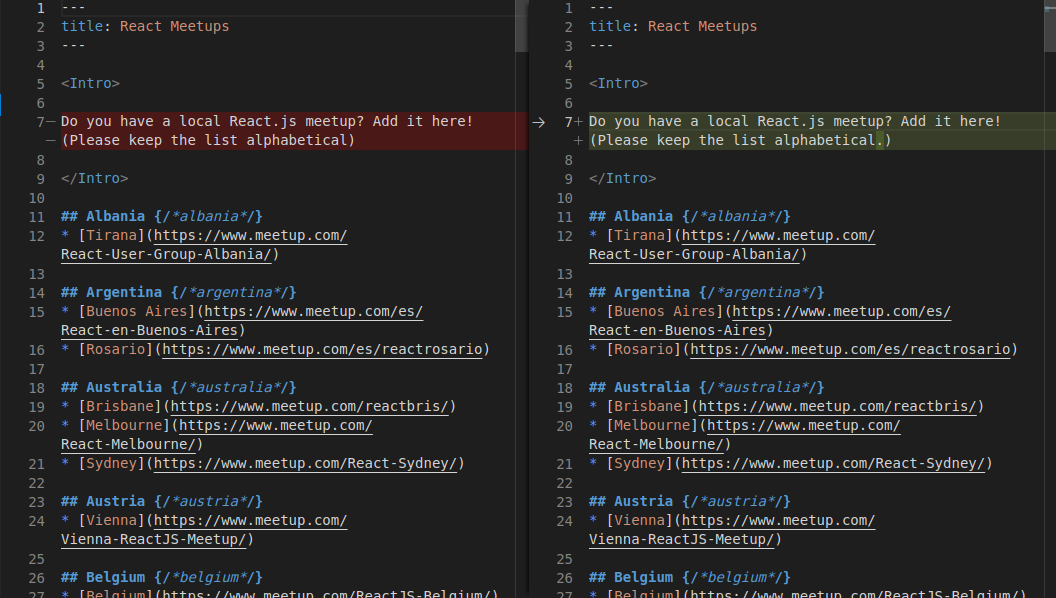
Task: Click line number 18 in the left pane gutter
Action: pyautogui.click(x=36, y=388)
